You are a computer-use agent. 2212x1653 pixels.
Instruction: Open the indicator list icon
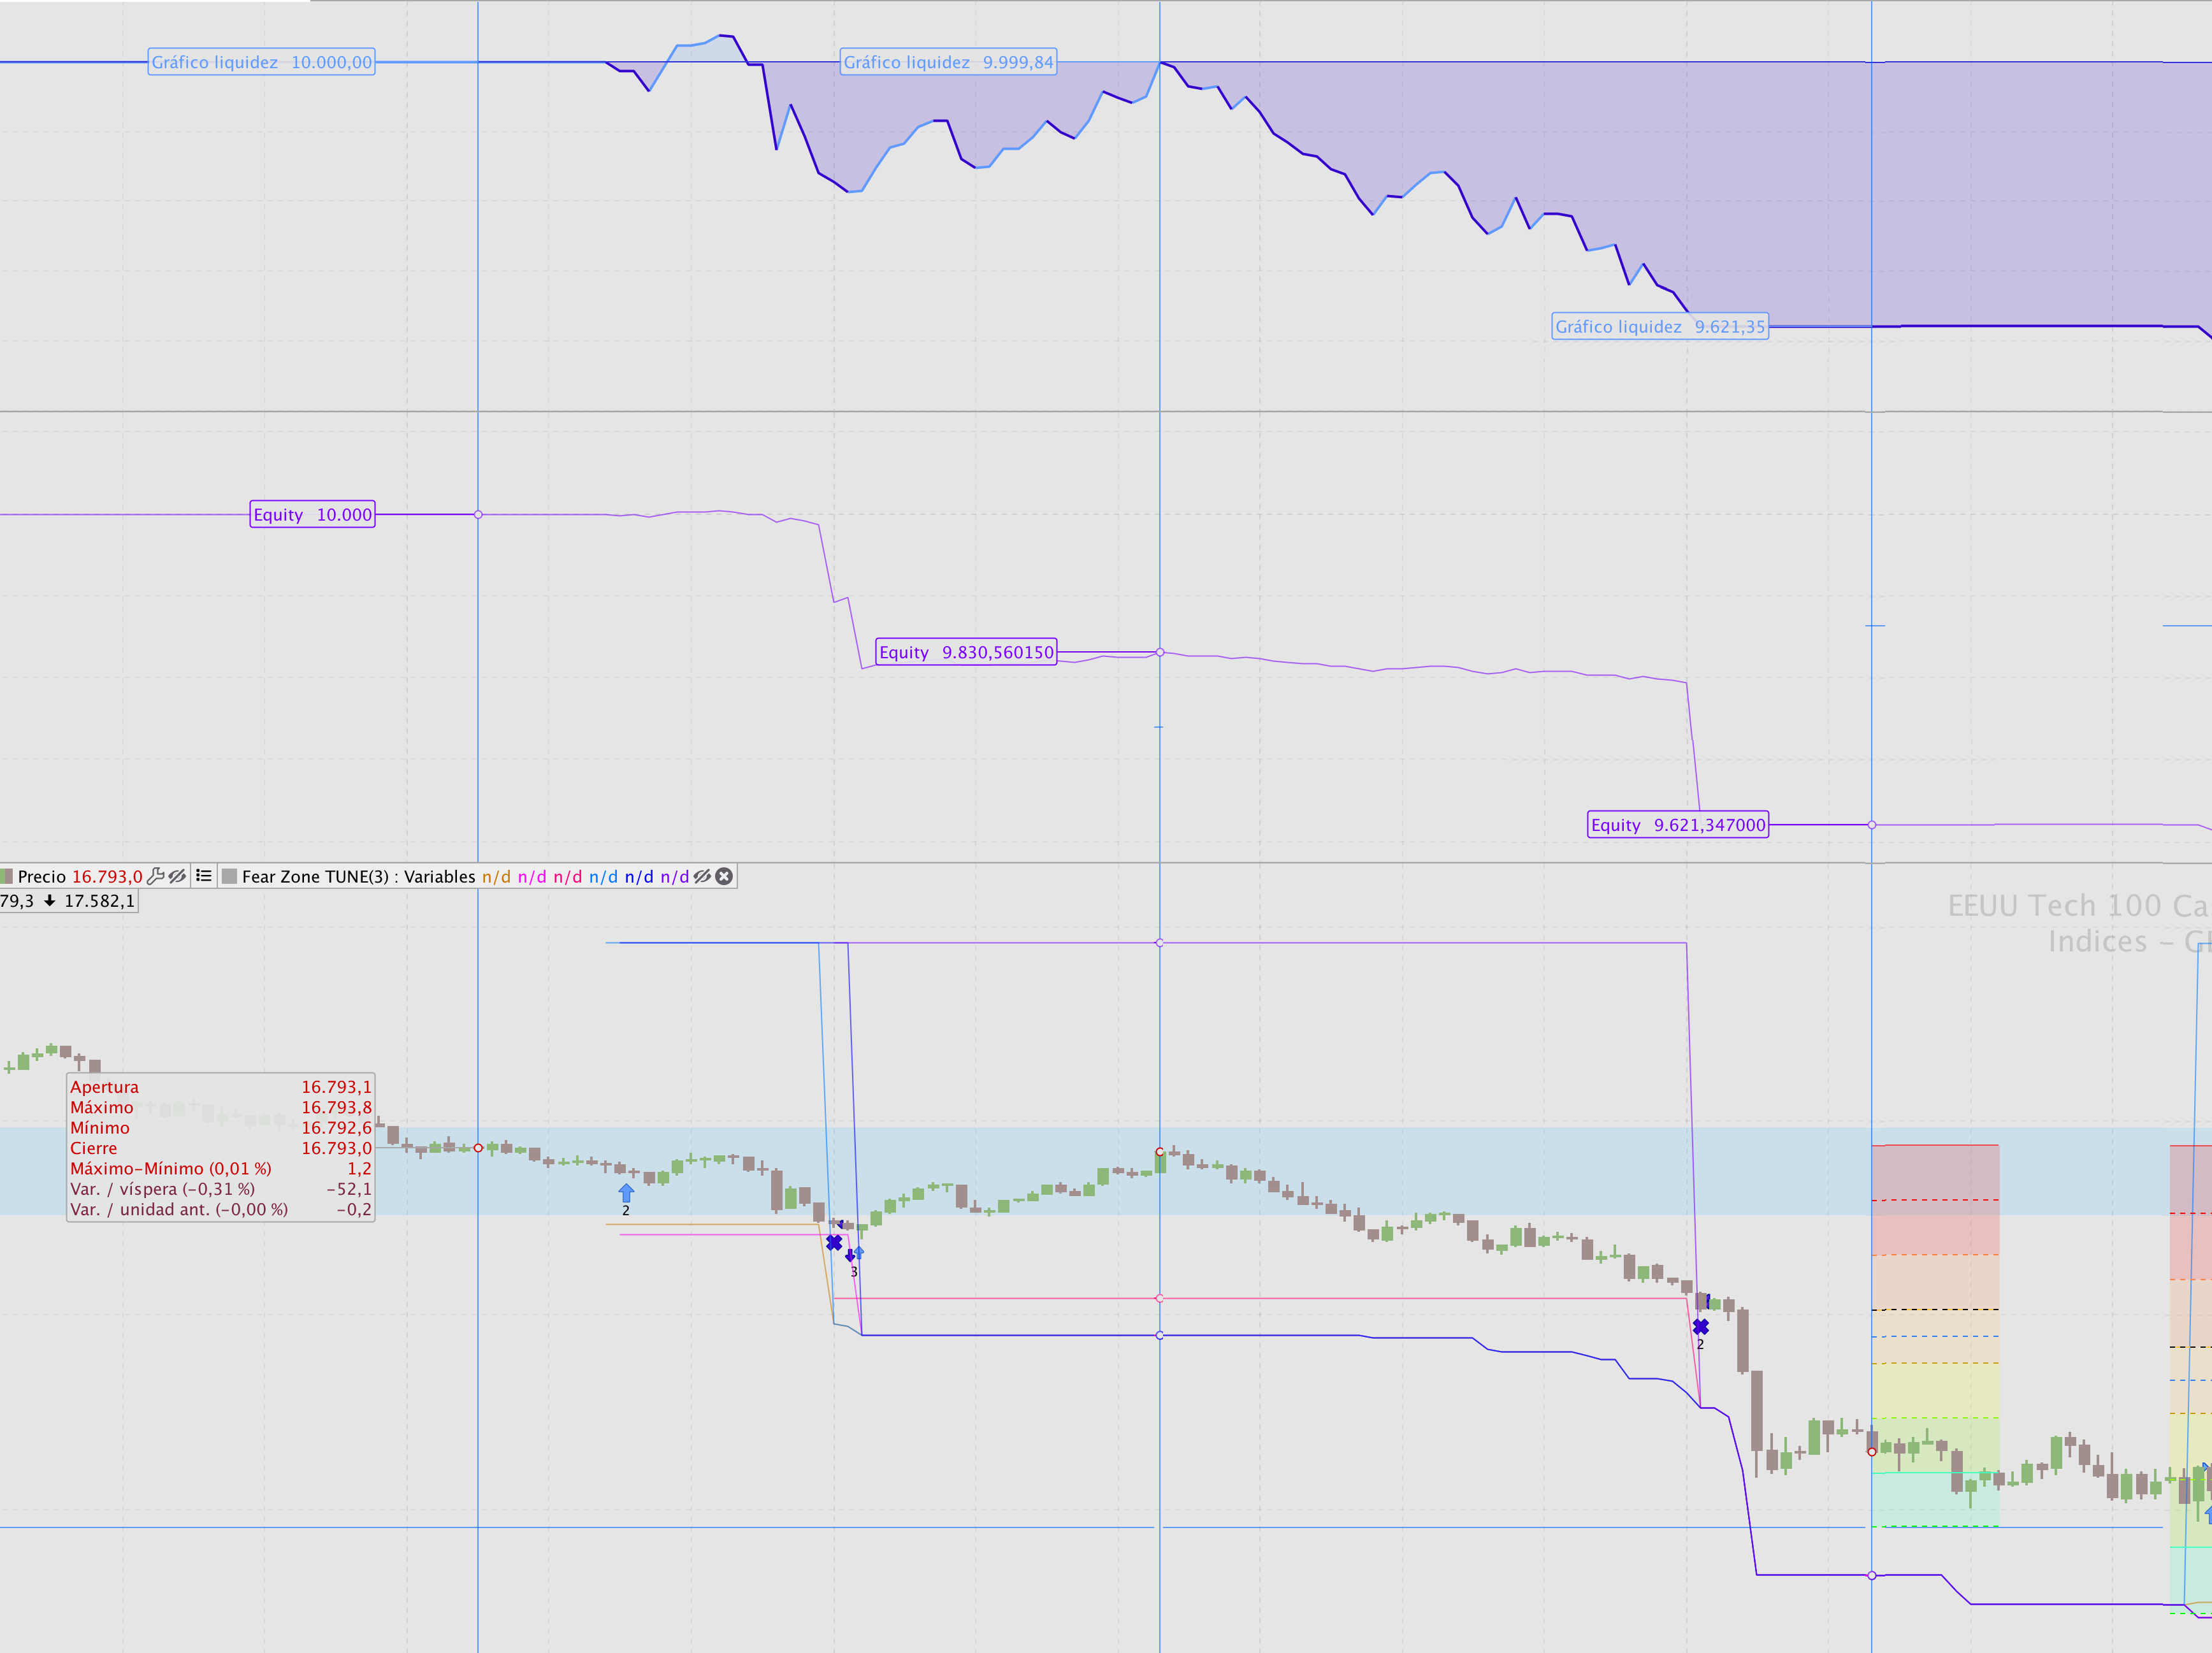pos(204,876)
